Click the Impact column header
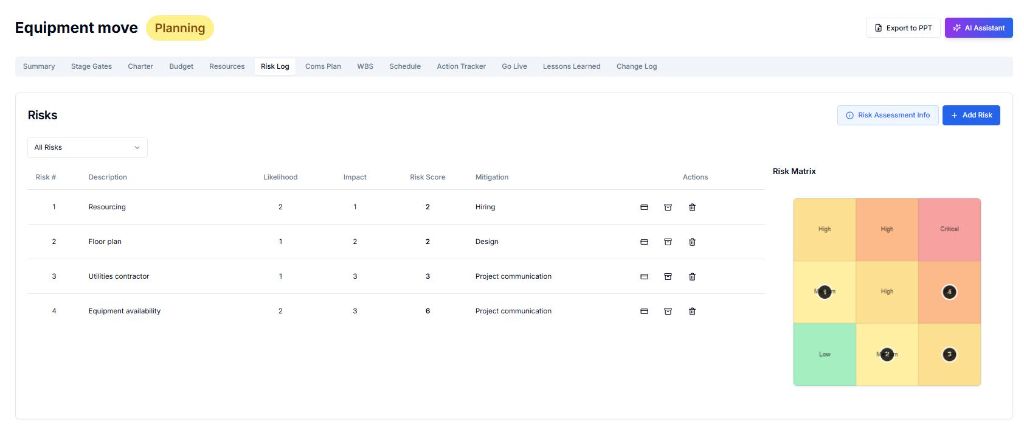 click(355, 177)
